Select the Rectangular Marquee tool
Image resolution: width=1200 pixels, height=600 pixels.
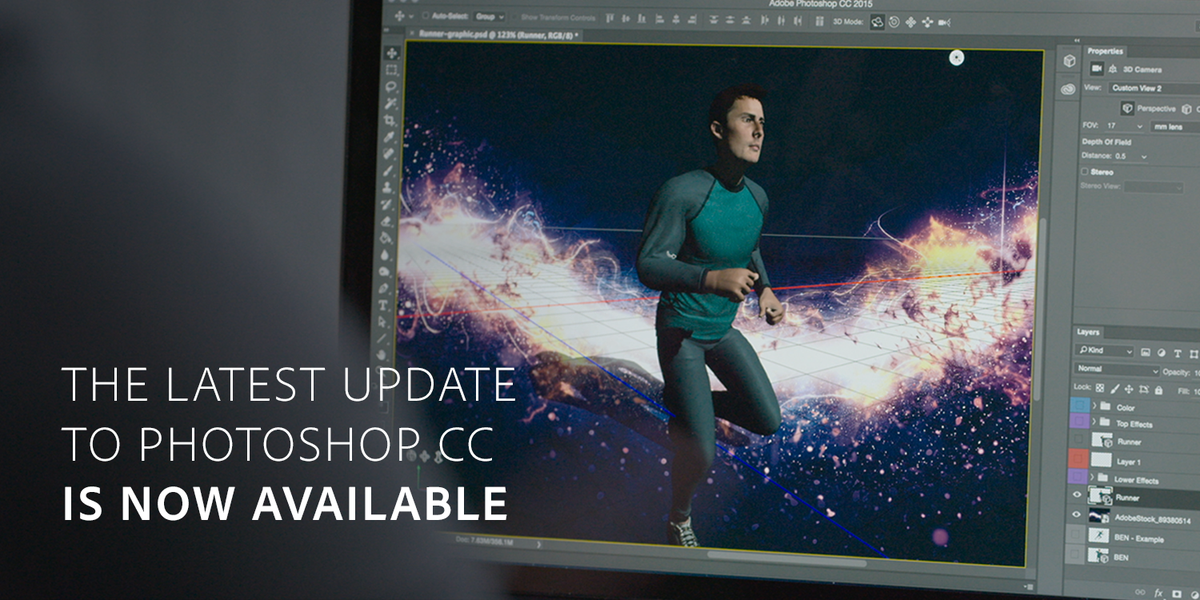[391, 70]
